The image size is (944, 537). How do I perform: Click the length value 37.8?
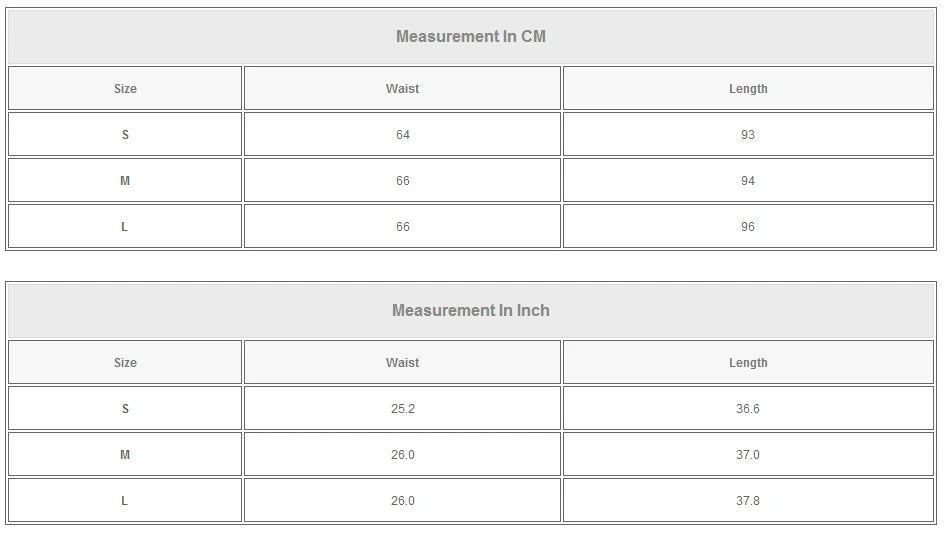tap(748, 501)
